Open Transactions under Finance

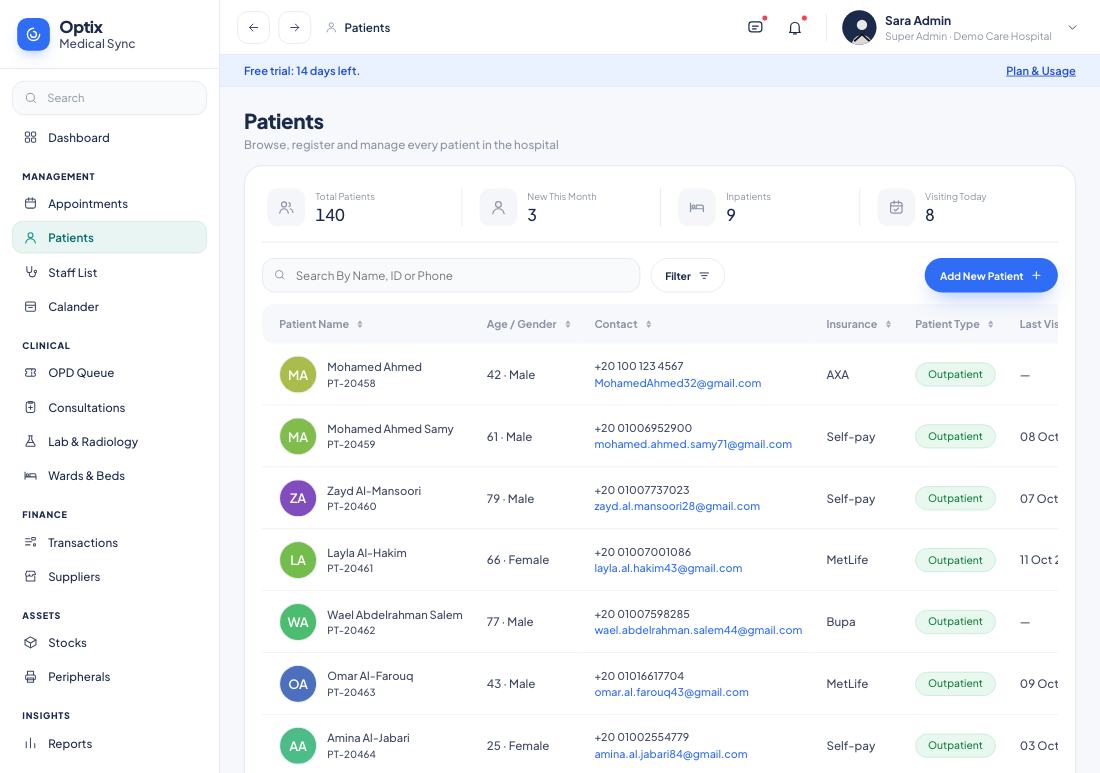(x=109, y=542)
